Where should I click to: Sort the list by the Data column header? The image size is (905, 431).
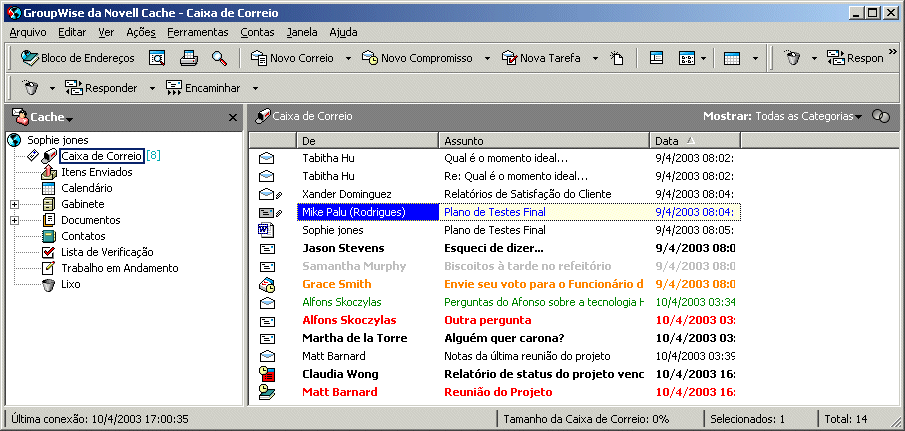click(695, 141)
